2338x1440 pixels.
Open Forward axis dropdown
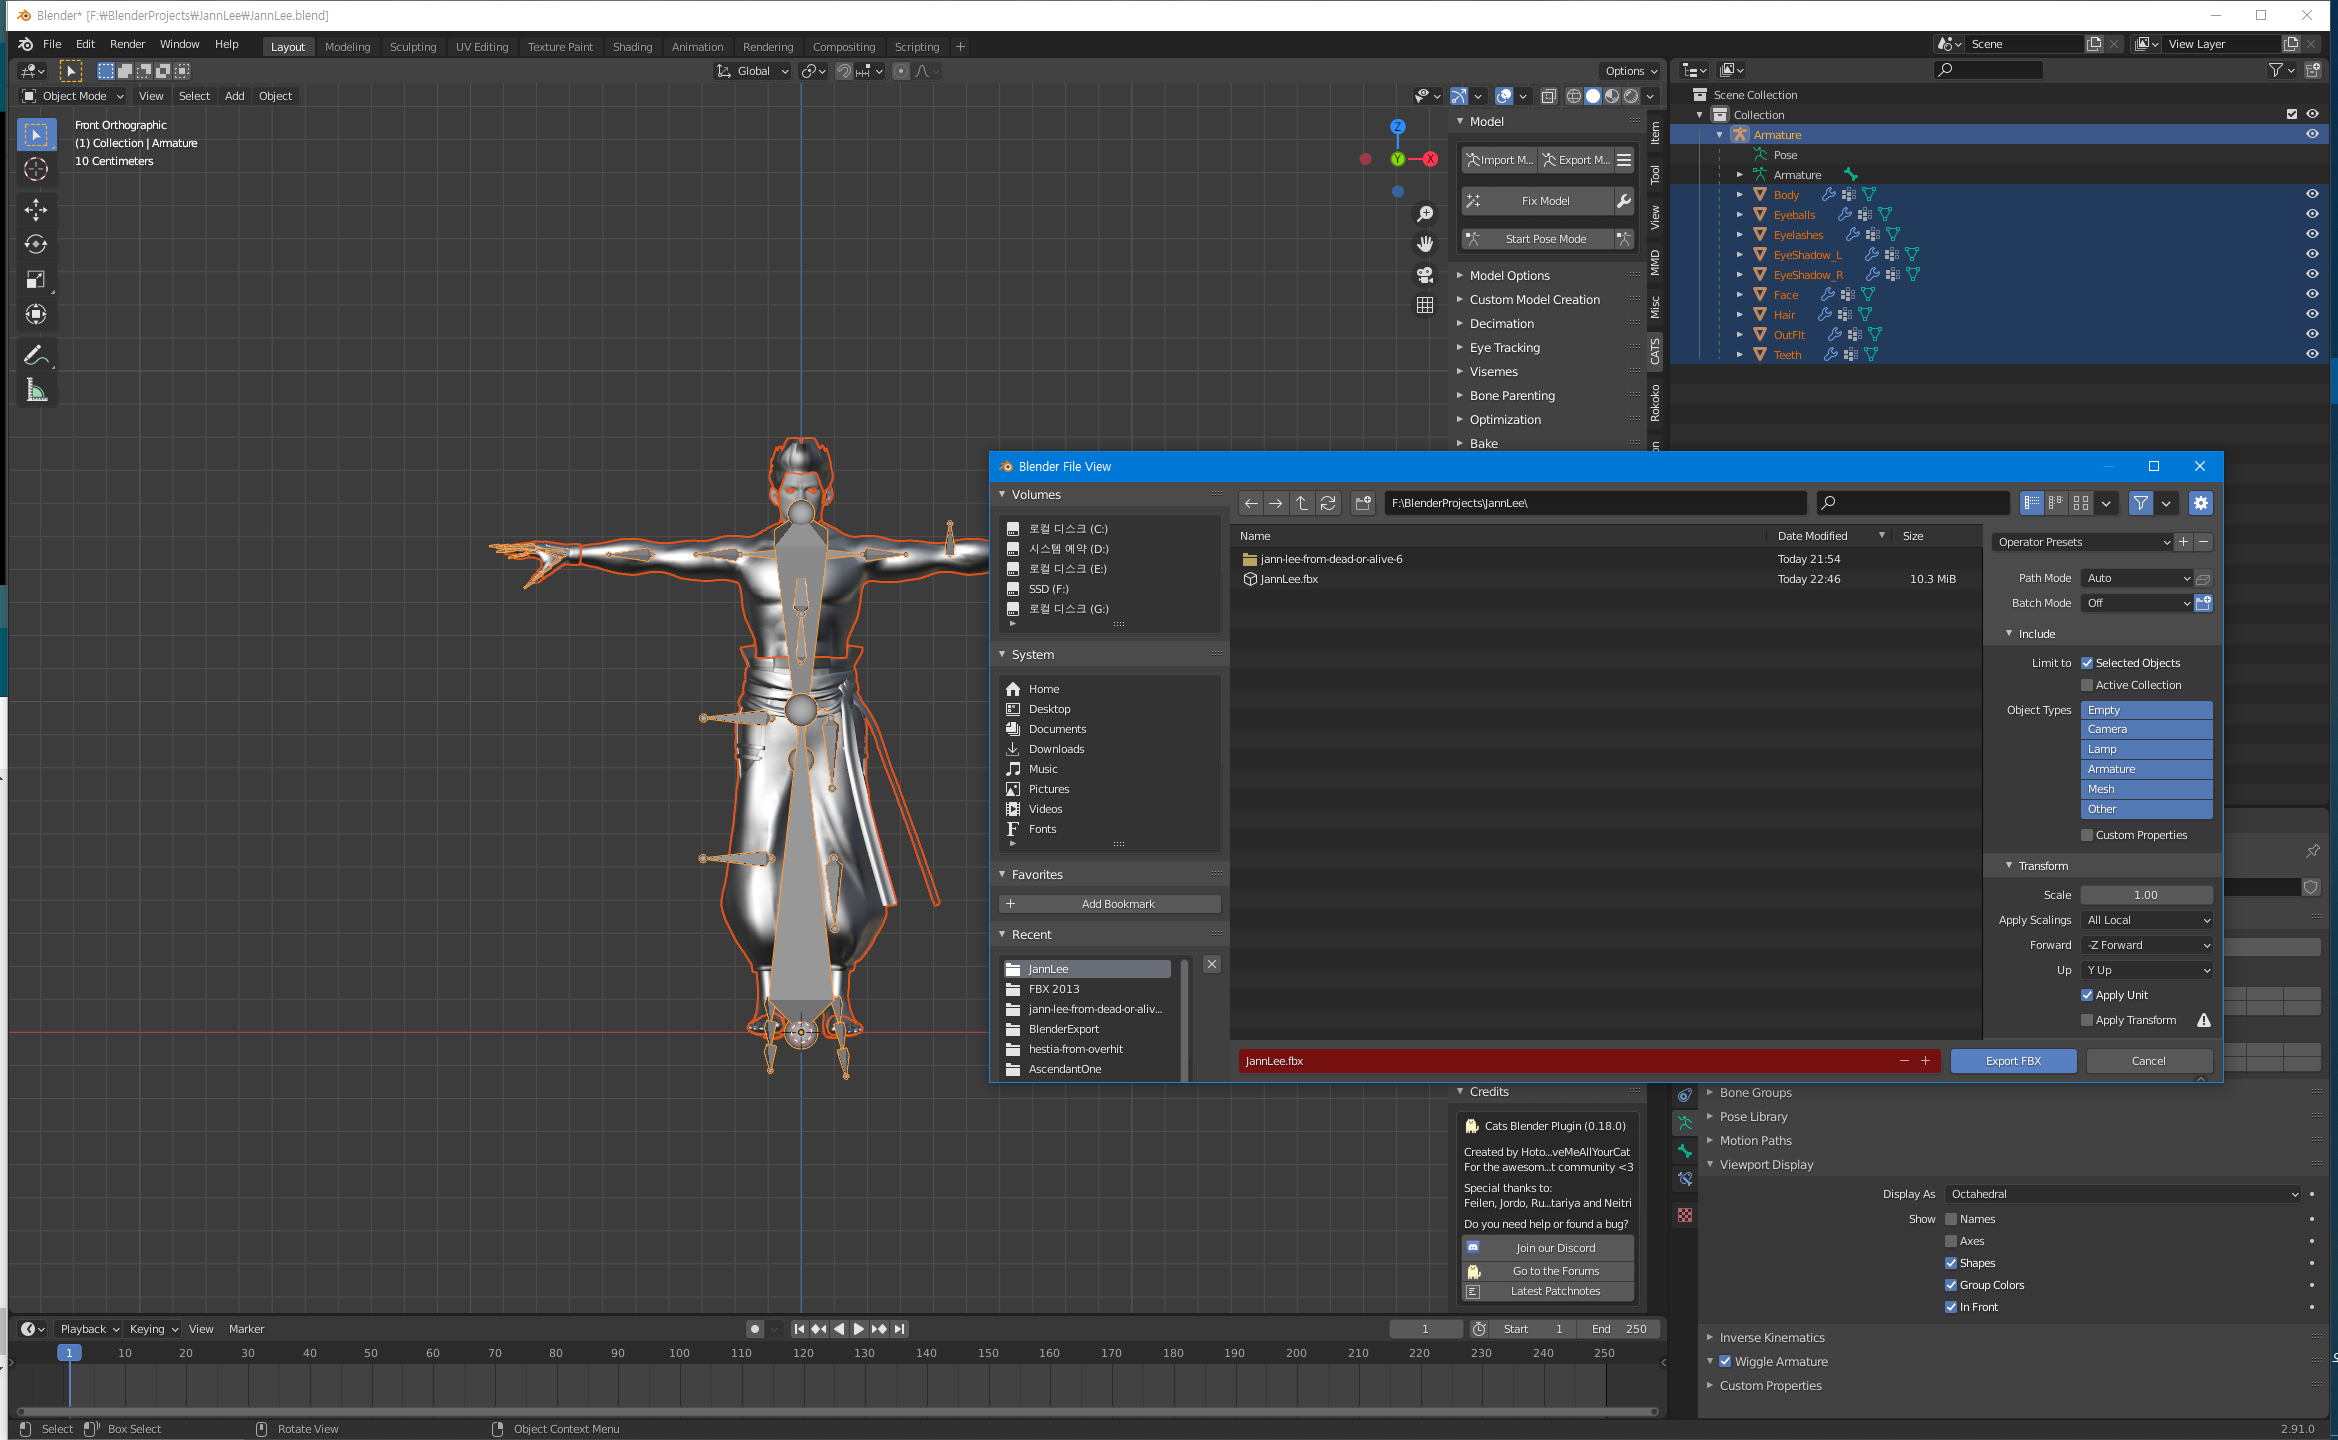[x=2147, y=945]
